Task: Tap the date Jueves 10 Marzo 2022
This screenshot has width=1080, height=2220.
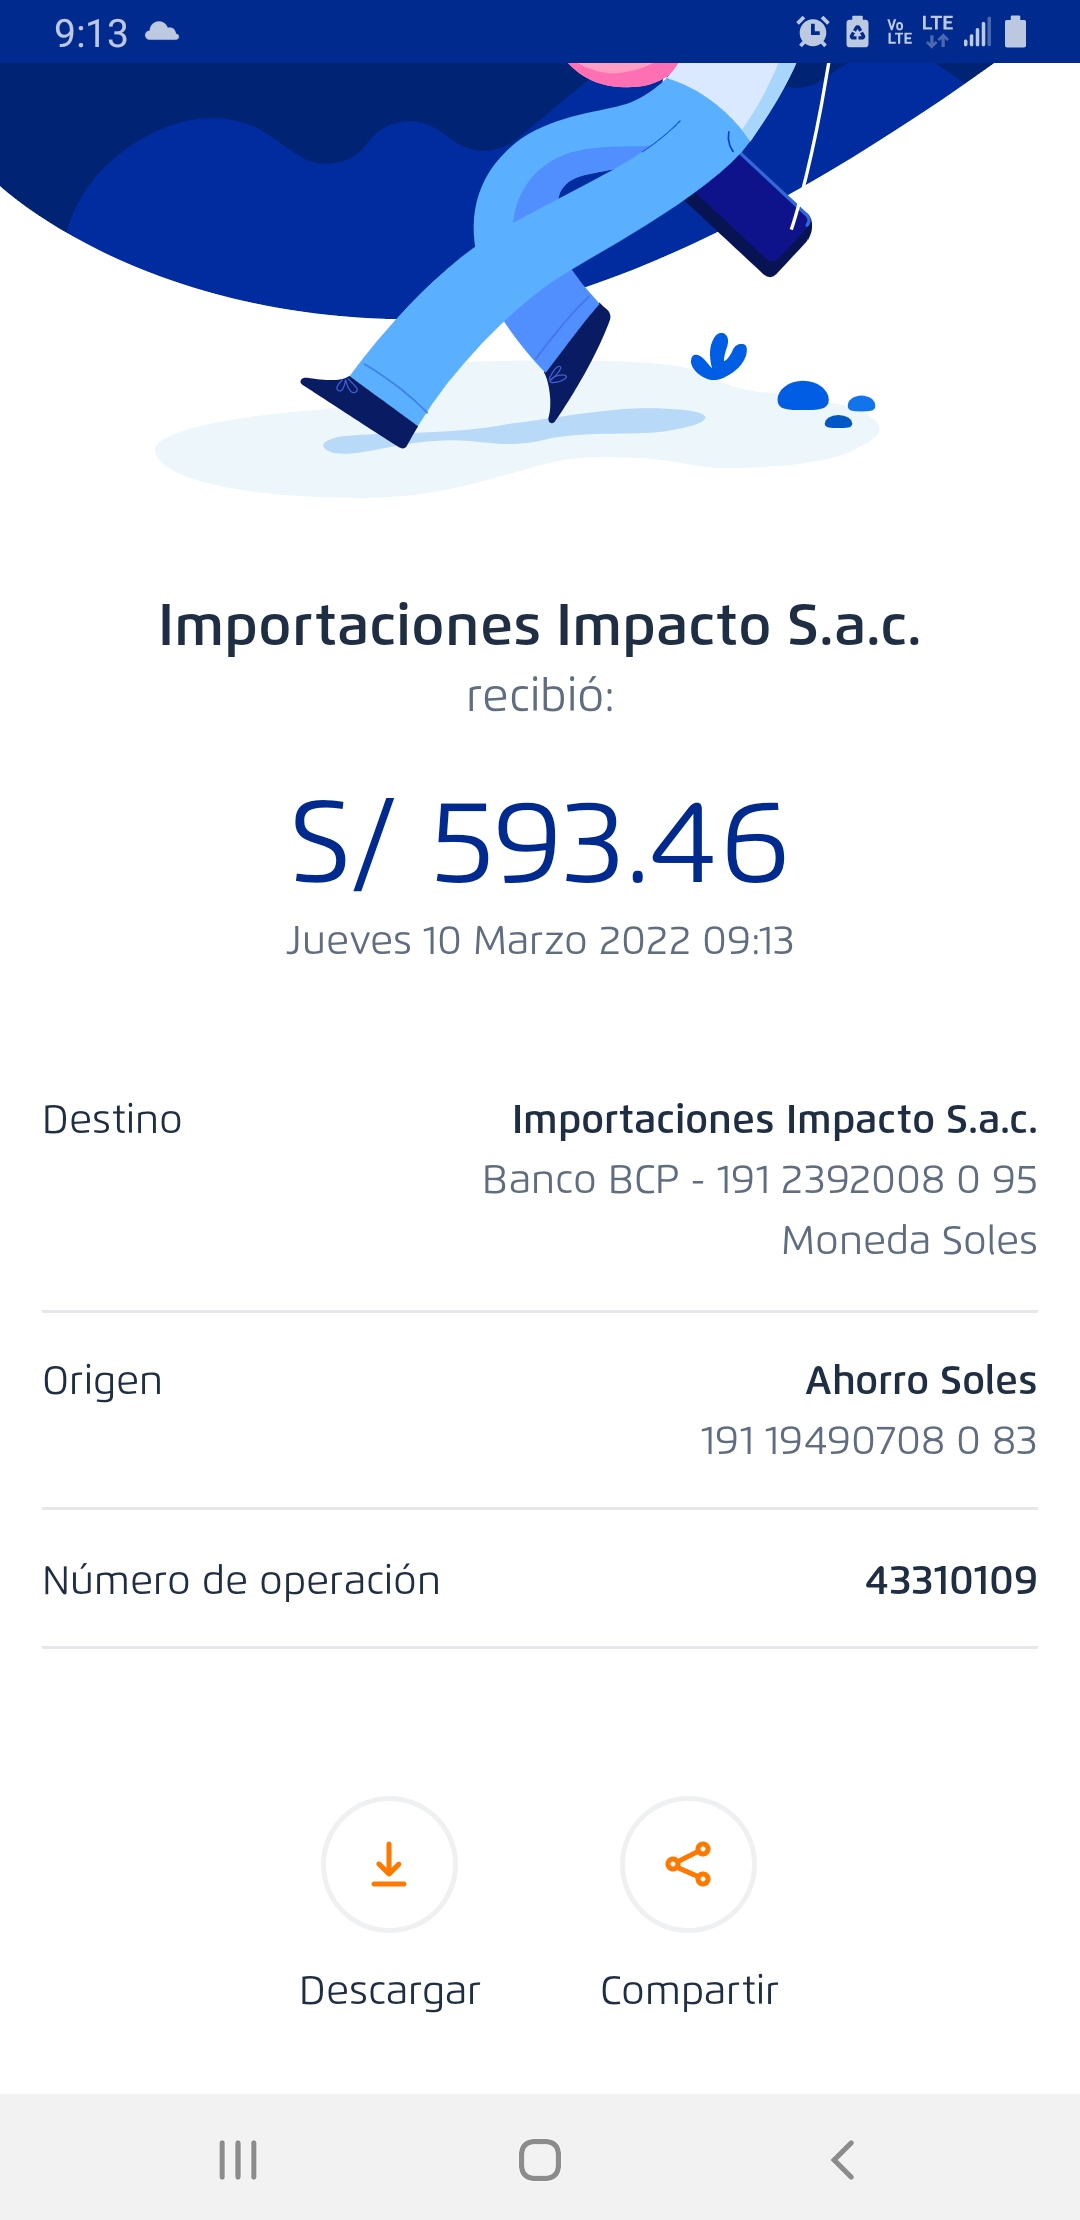Action: pyautogui.click(x=488, y=941)
